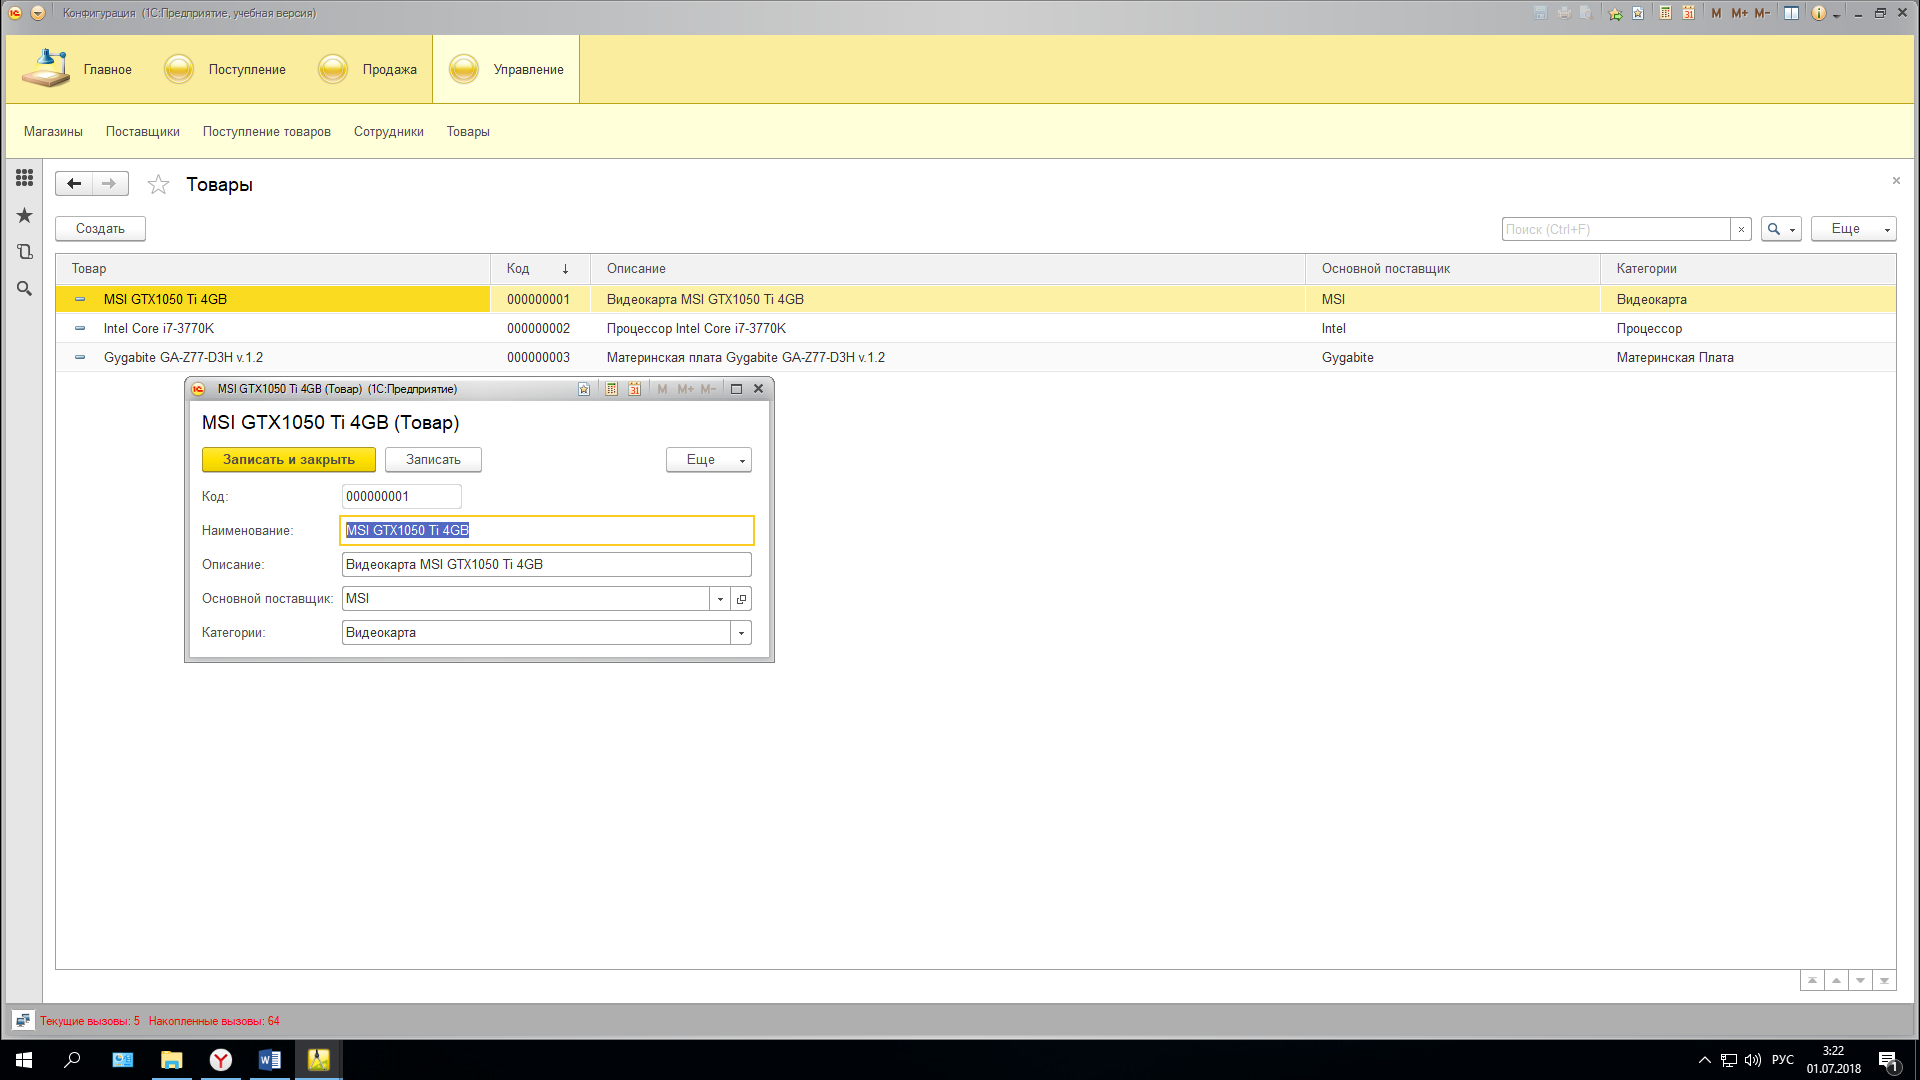
Task: Click the Категории column header
Action: coord(1748,269)
